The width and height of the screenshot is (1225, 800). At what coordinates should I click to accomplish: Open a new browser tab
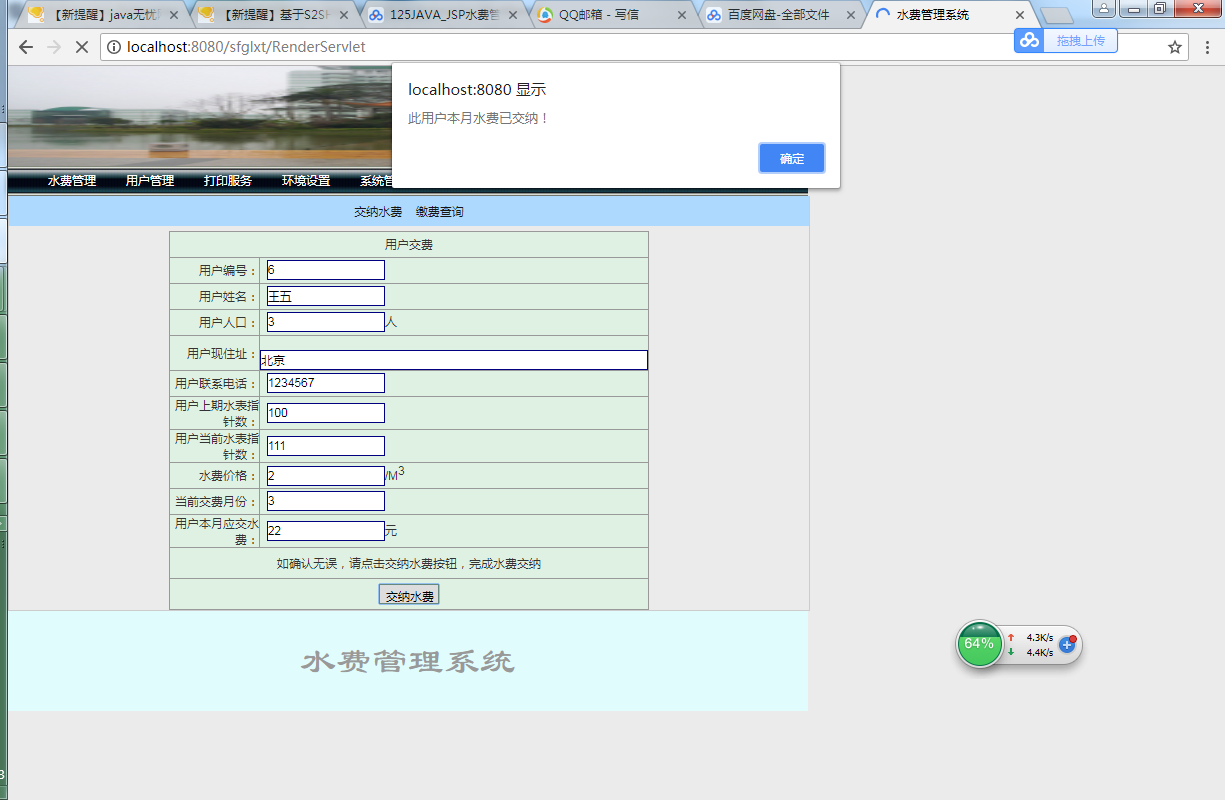(x=1057, y=16)
